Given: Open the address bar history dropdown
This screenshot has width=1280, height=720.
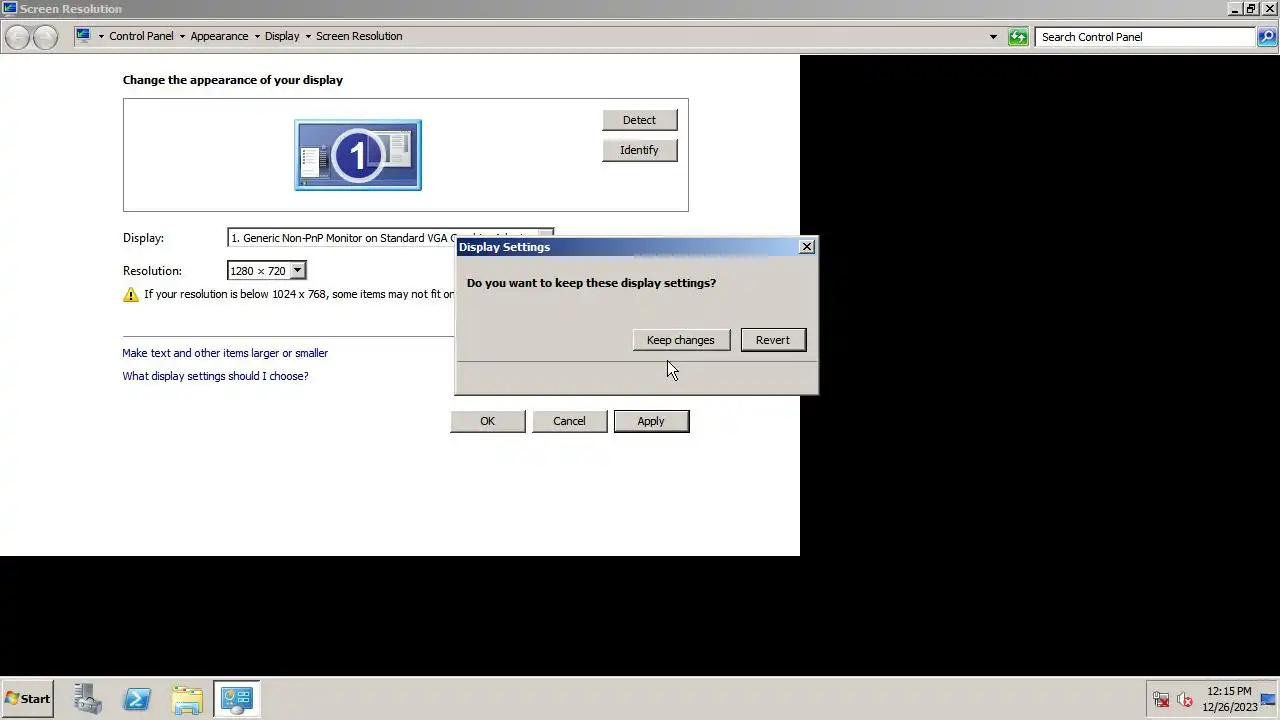Looking at the screenshot, I should click(993, 37).
